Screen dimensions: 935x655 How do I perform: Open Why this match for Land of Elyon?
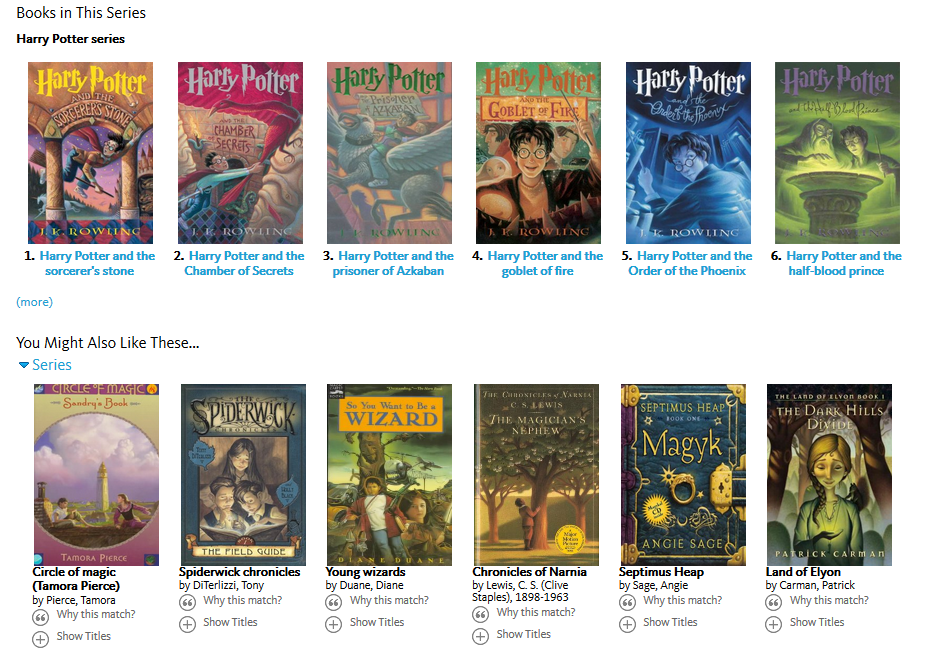tap(829, 600)
